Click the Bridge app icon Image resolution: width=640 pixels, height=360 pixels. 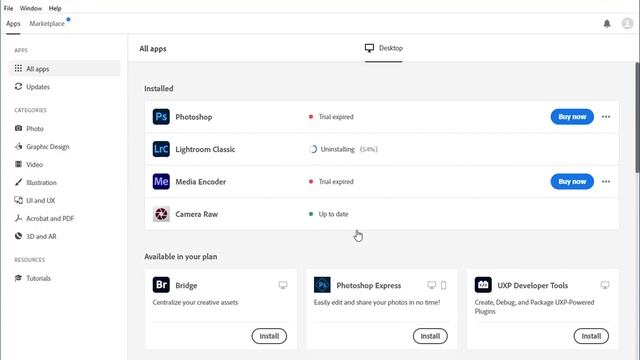click(x=161, y=285)
